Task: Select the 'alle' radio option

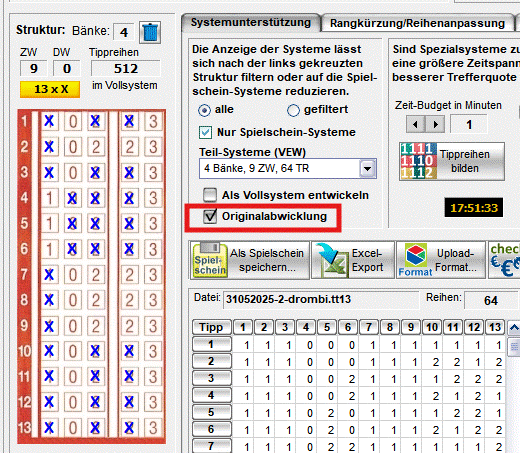Action: coord(204,110)
